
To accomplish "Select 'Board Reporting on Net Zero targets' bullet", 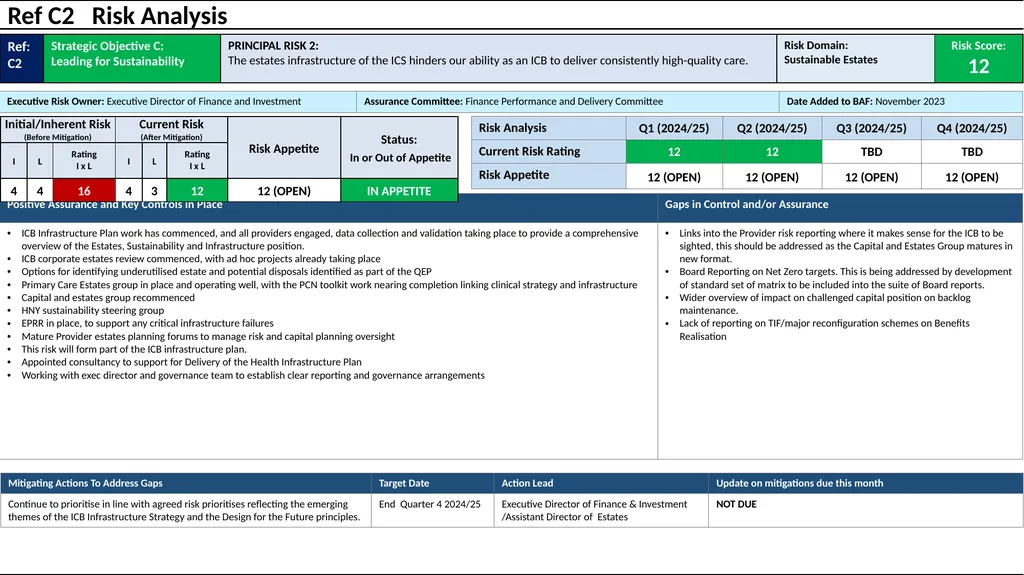I will [x=845, y=278].
